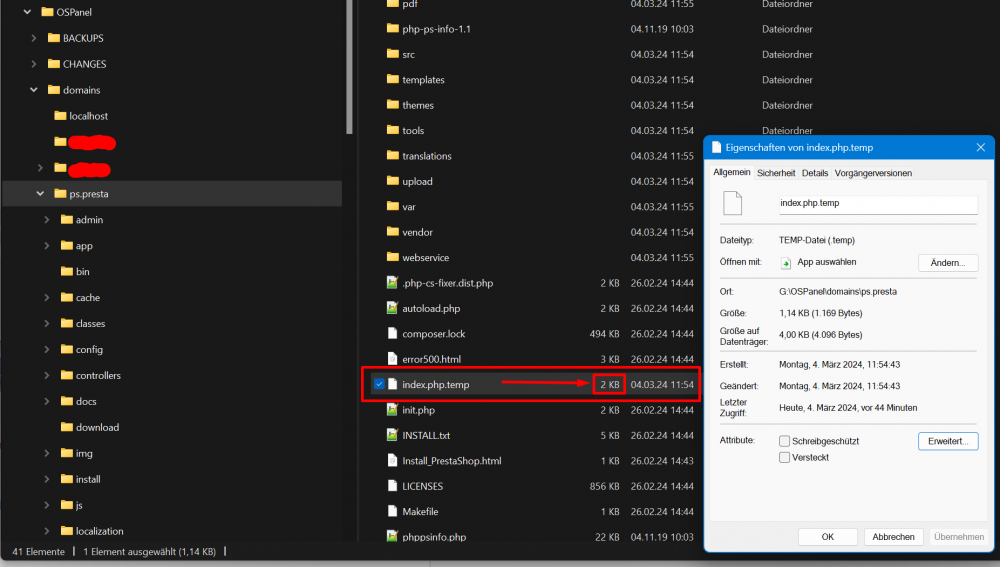Expand the admin folder node
The height and width of the screenshot is (567, 1000).
(x=47, y=219)
